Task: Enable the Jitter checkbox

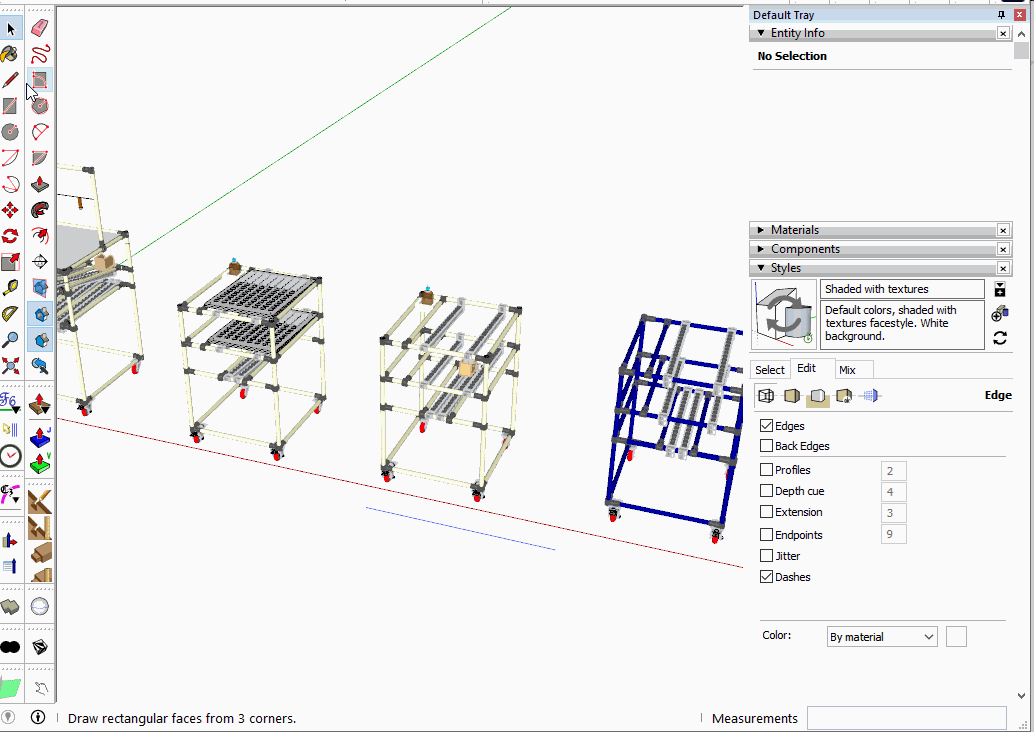Action: click(x=766, y=555)
